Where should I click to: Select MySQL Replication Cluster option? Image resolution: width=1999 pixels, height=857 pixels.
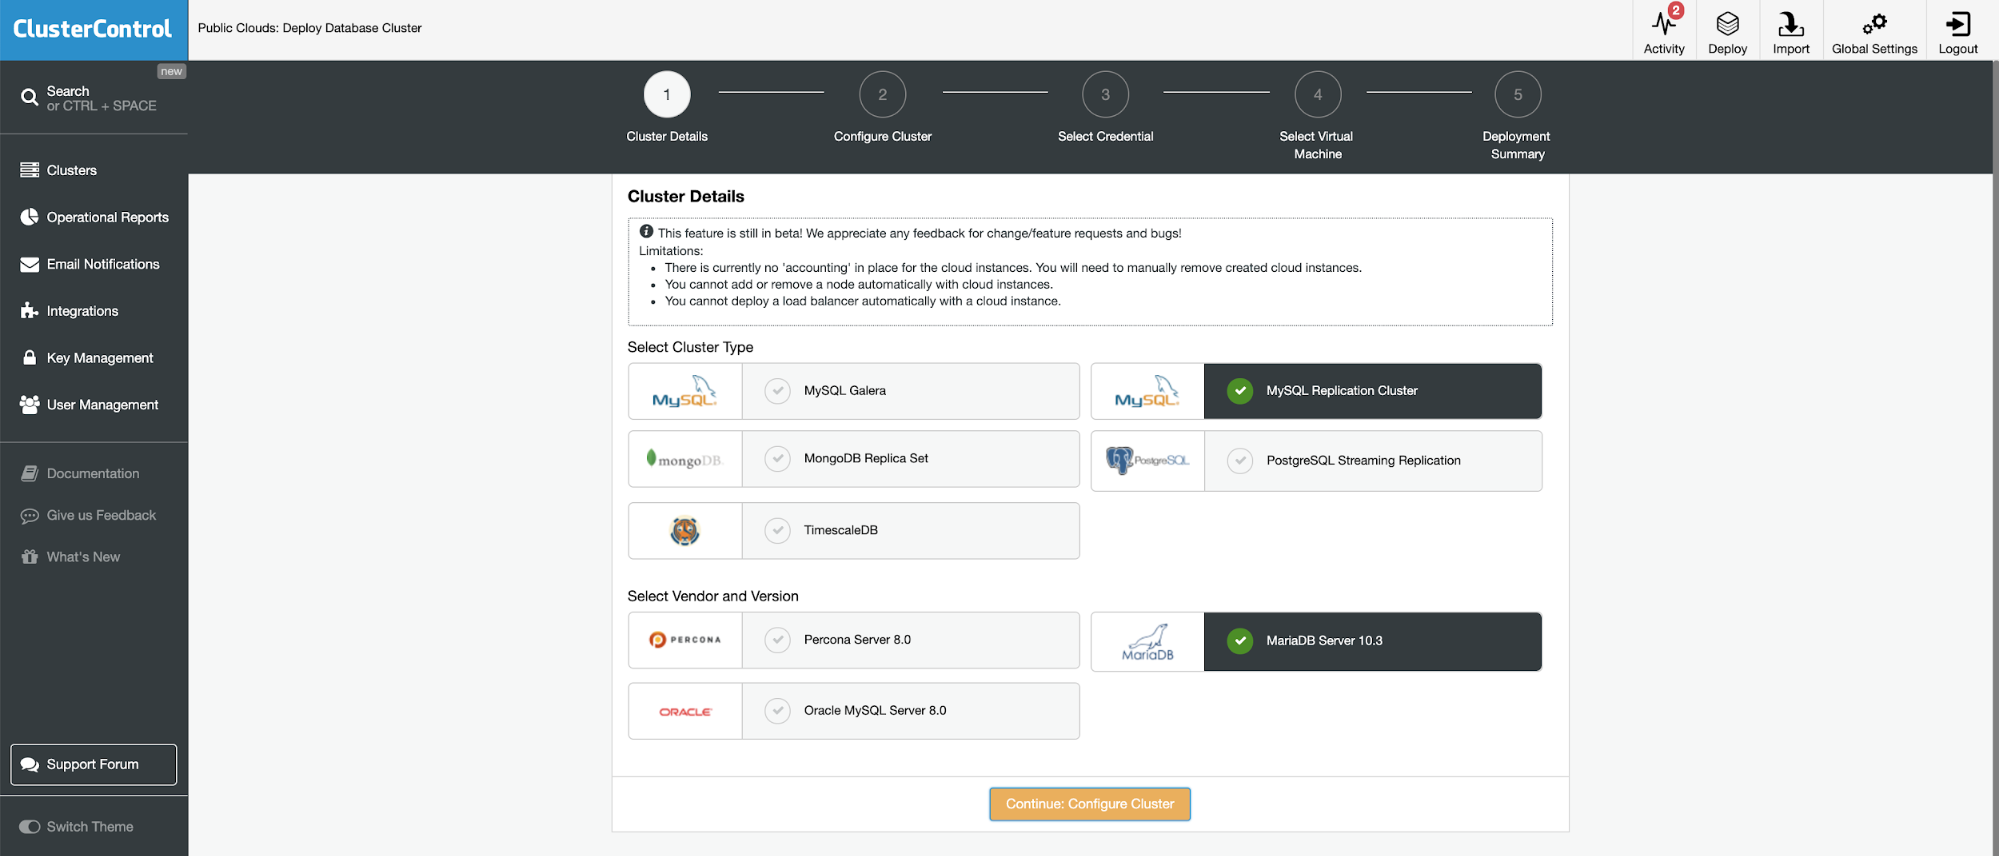1316,391
